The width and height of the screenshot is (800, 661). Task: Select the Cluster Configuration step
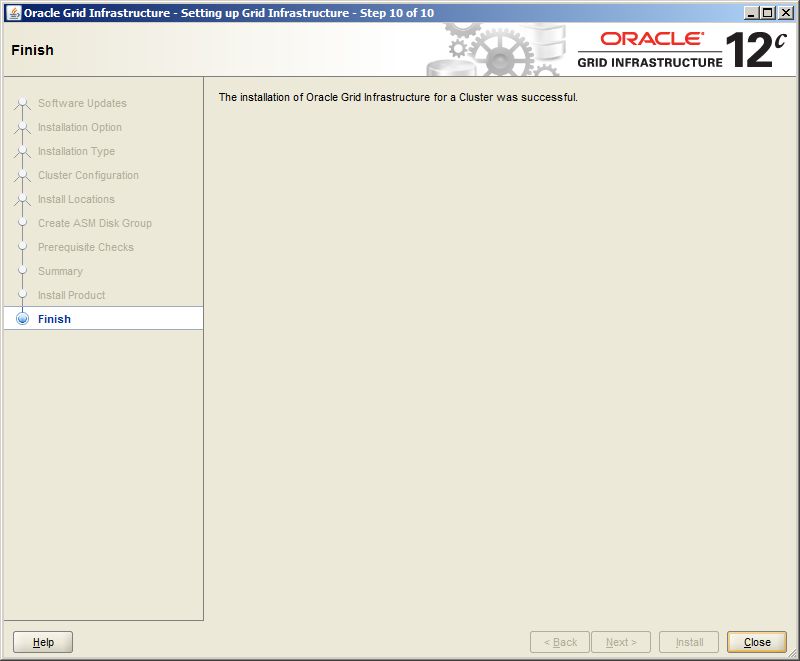tap(88, 175)
